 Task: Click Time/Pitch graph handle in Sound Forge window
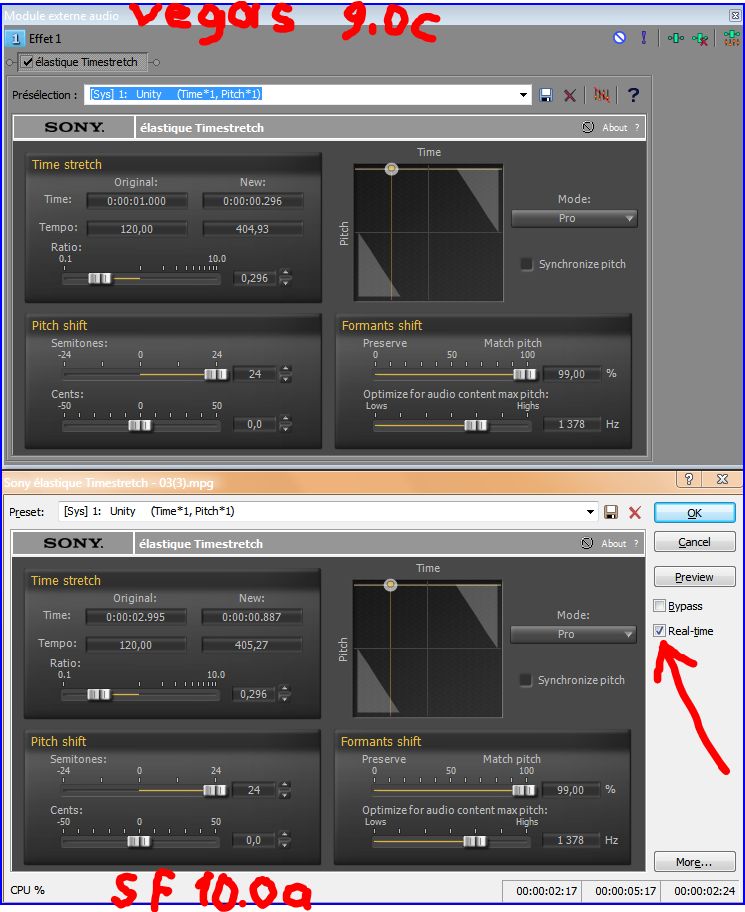click(x=391, y=585)
